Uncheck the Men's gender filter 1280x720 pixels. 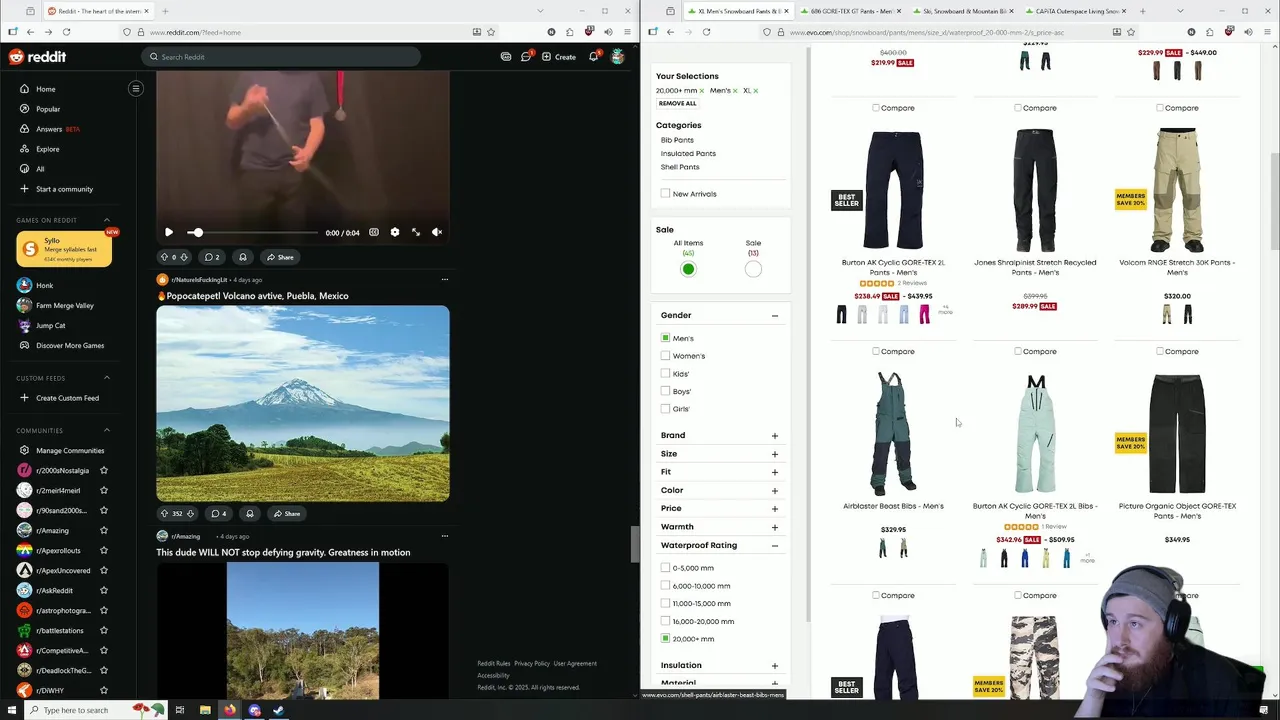coord(666,338)
